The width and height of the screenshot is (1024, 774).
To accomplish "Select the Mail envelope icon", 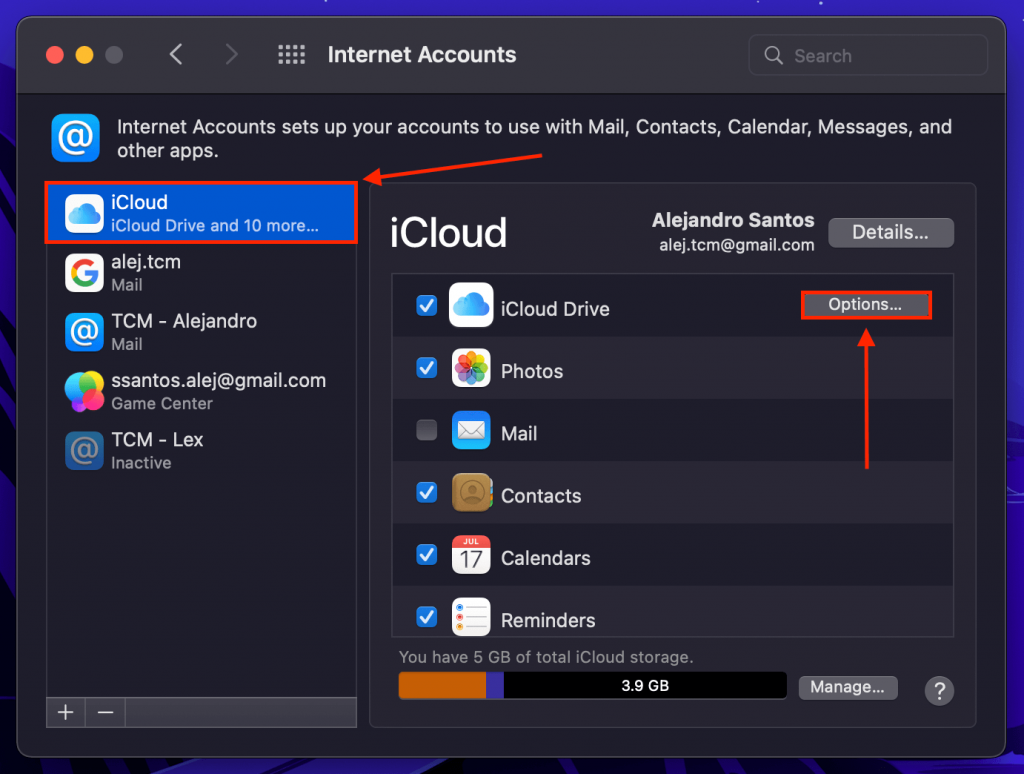I will click(x=471, y=431).
